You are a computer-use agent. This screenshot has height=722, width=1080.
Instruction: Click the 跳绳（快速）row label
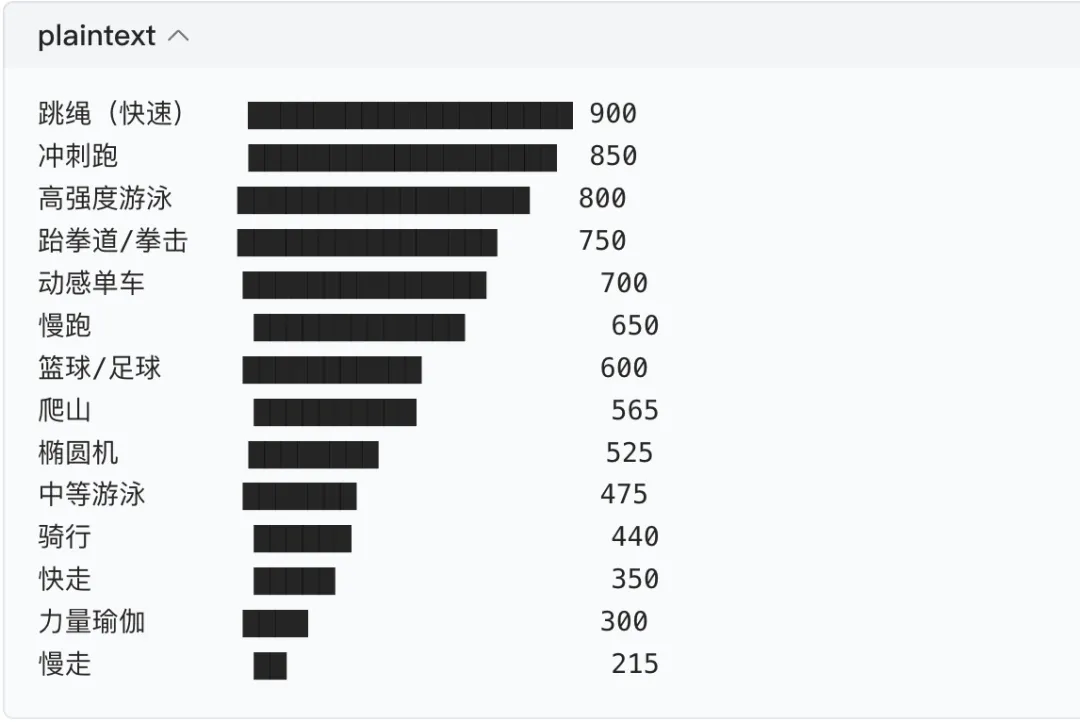coord(111,114)
